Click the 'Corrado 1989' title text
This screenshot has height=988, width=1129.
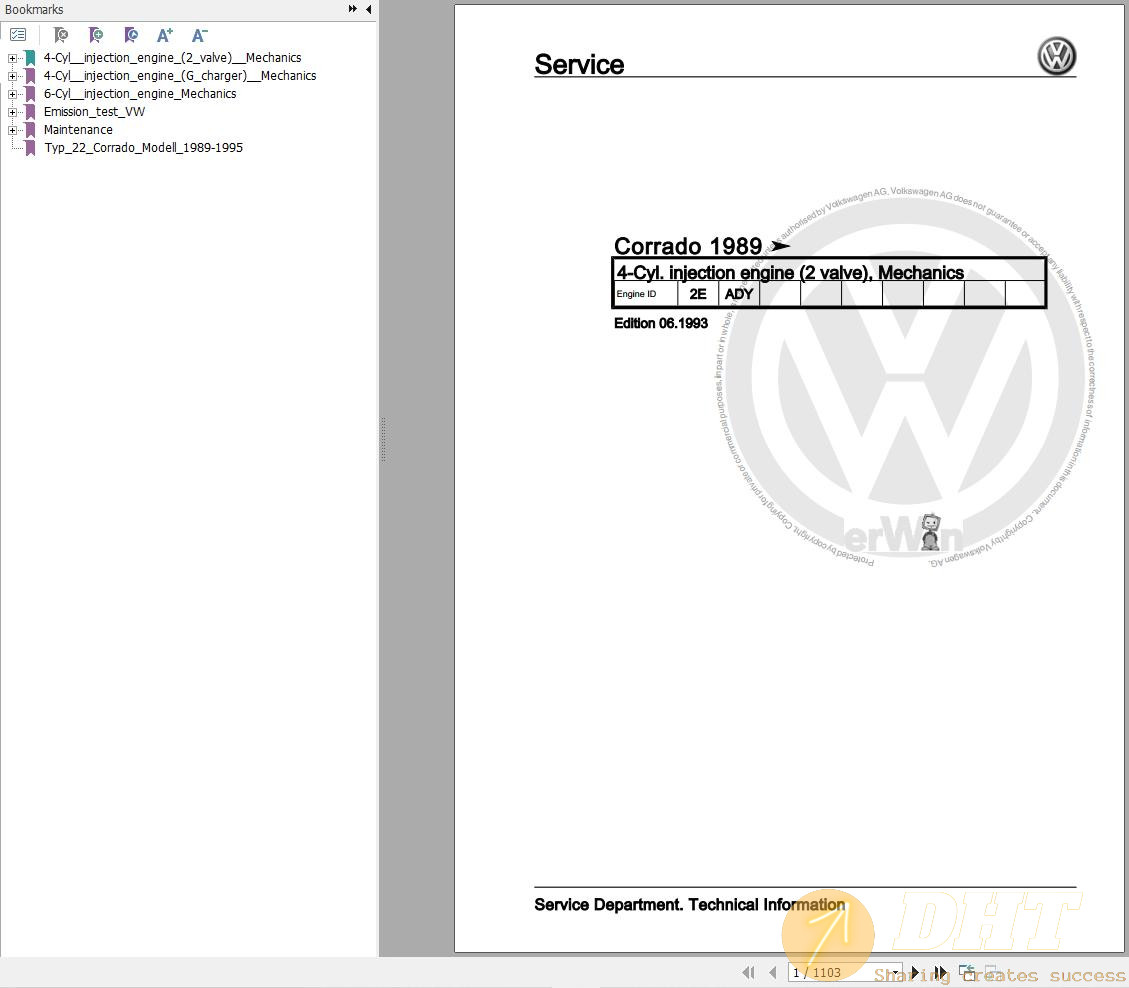pyautogui.click(x=688, y=246)
